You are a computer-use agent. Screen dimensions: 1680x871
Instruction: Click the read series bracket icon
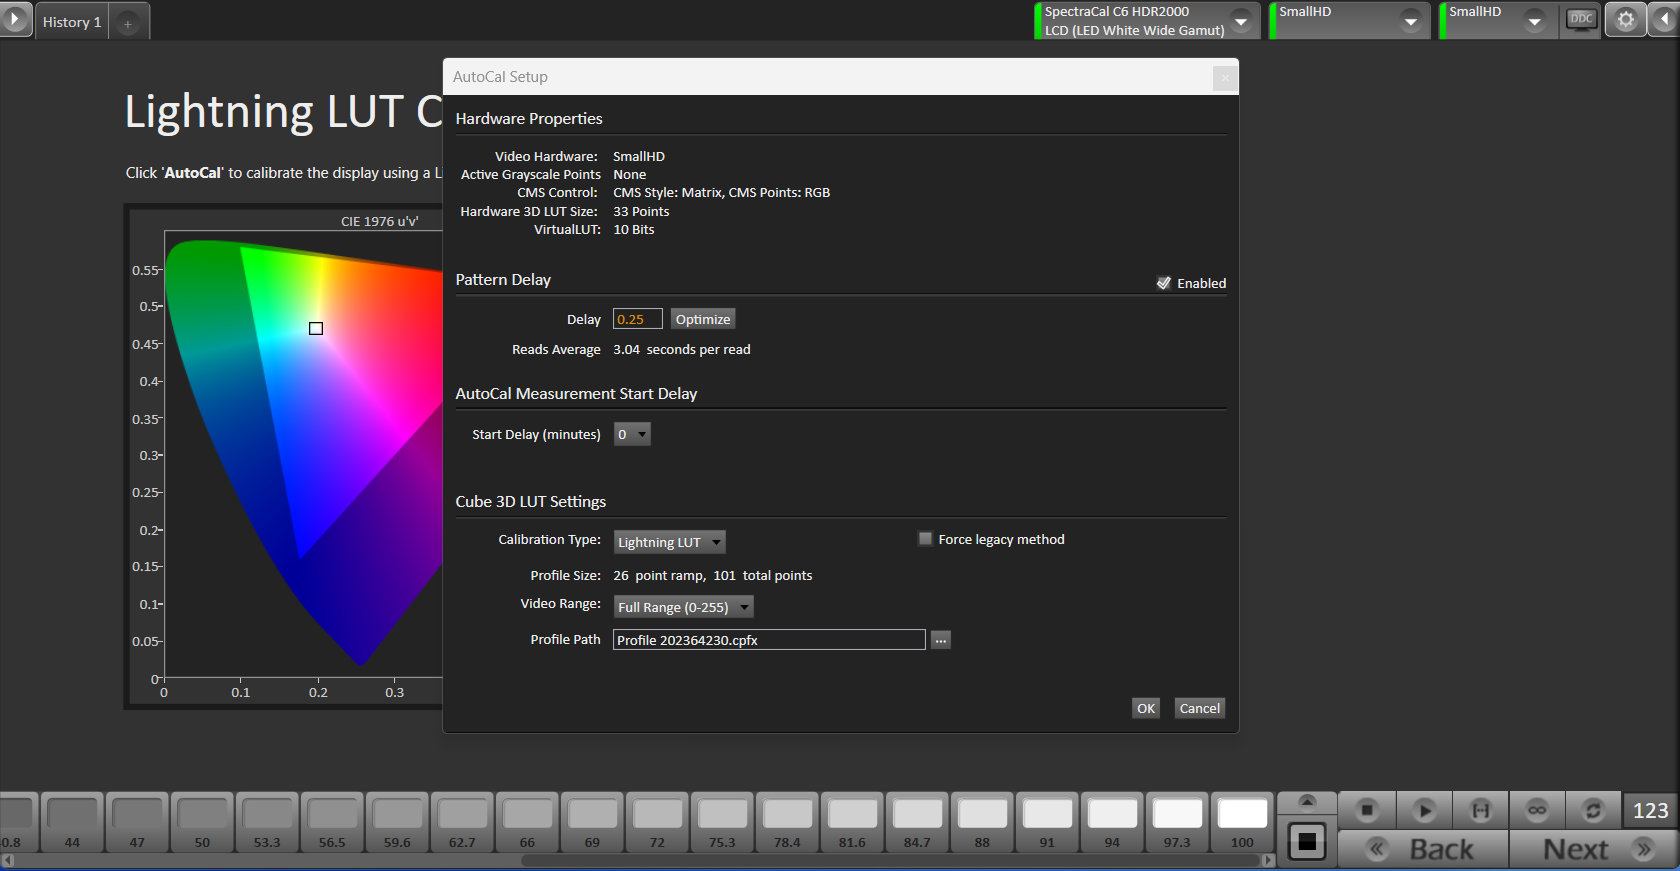1481,810
